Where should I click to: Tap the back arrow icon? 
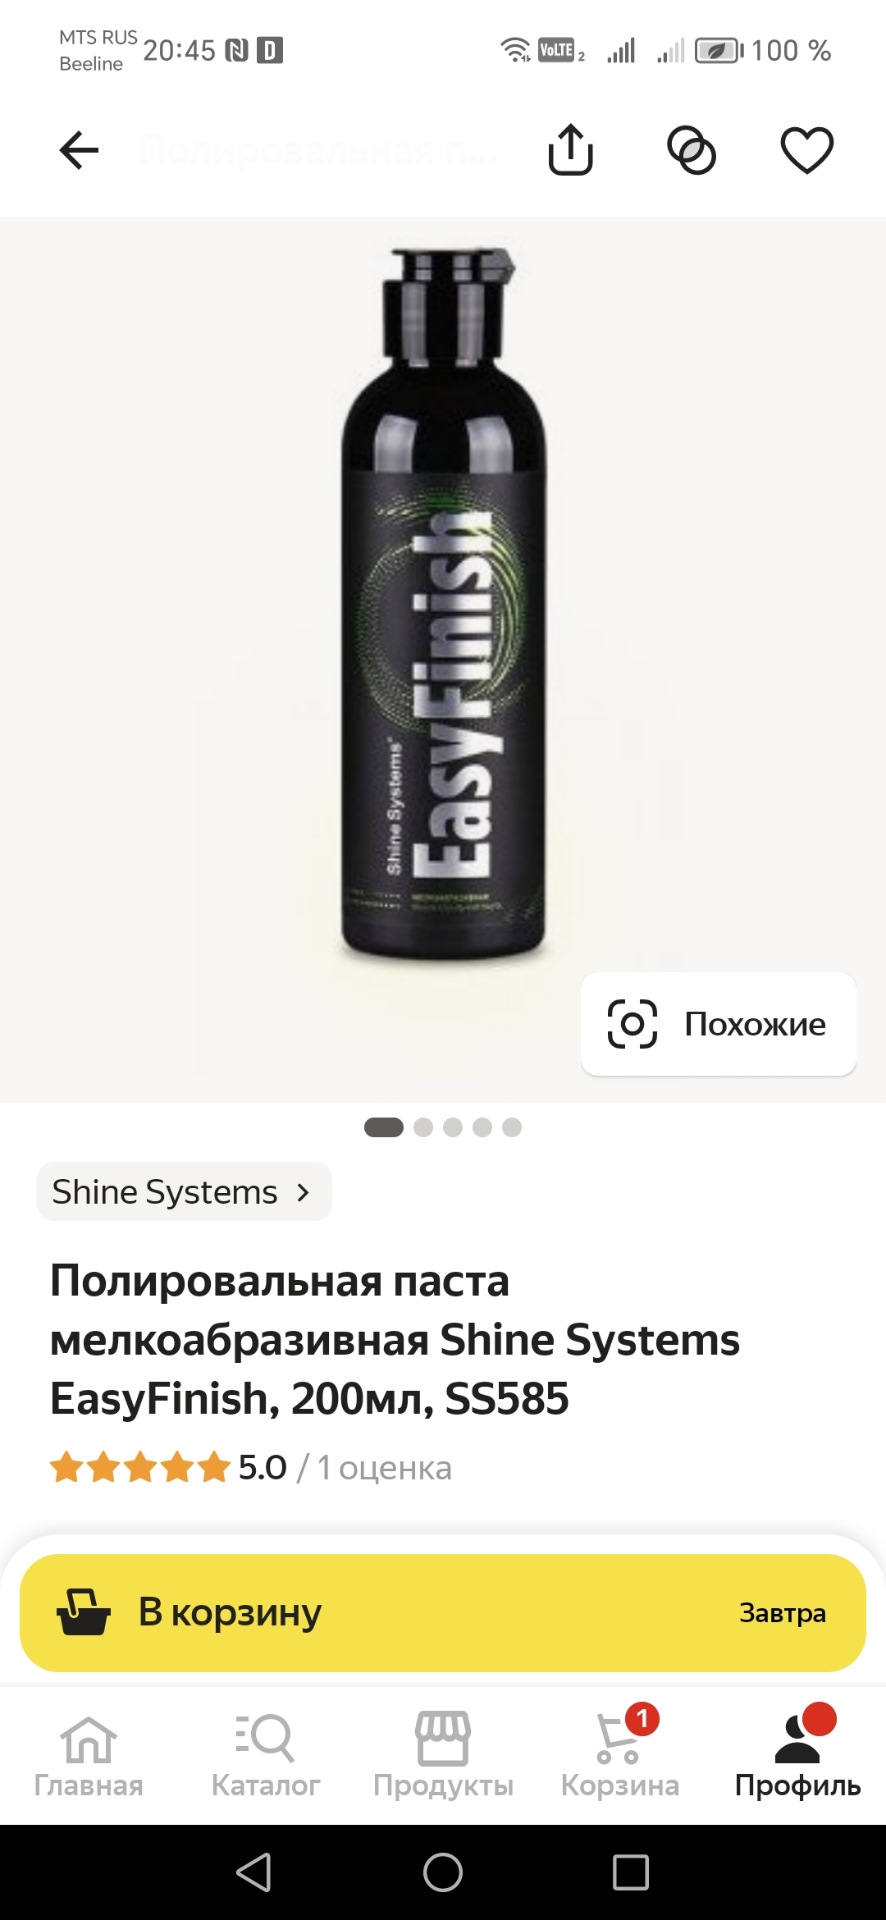click(79, 151)
